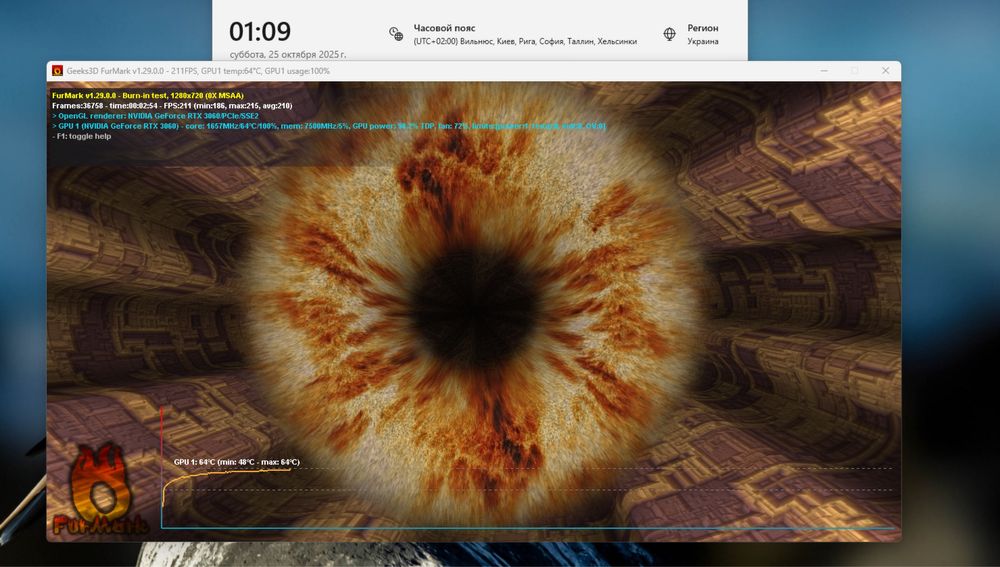1000x567 pixels.
Task: Click the time zone value UTC+02:00 Вильнюс, Киев
Action: pos(525,41)
